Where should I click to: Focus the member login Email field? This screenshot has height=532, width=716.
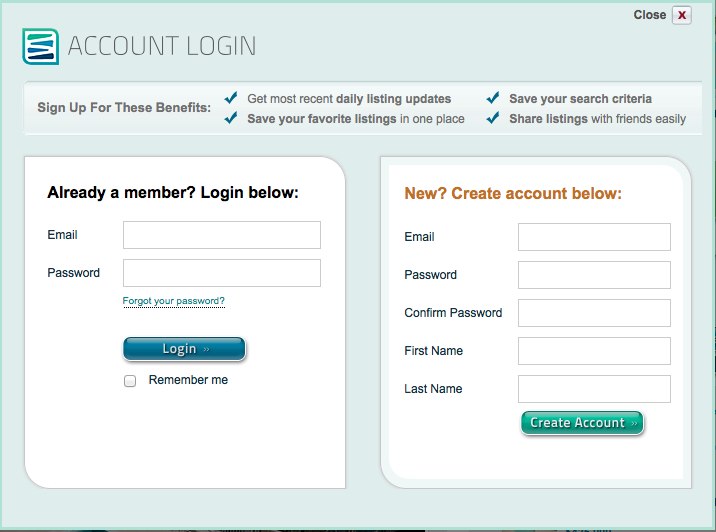click(222, 235)
